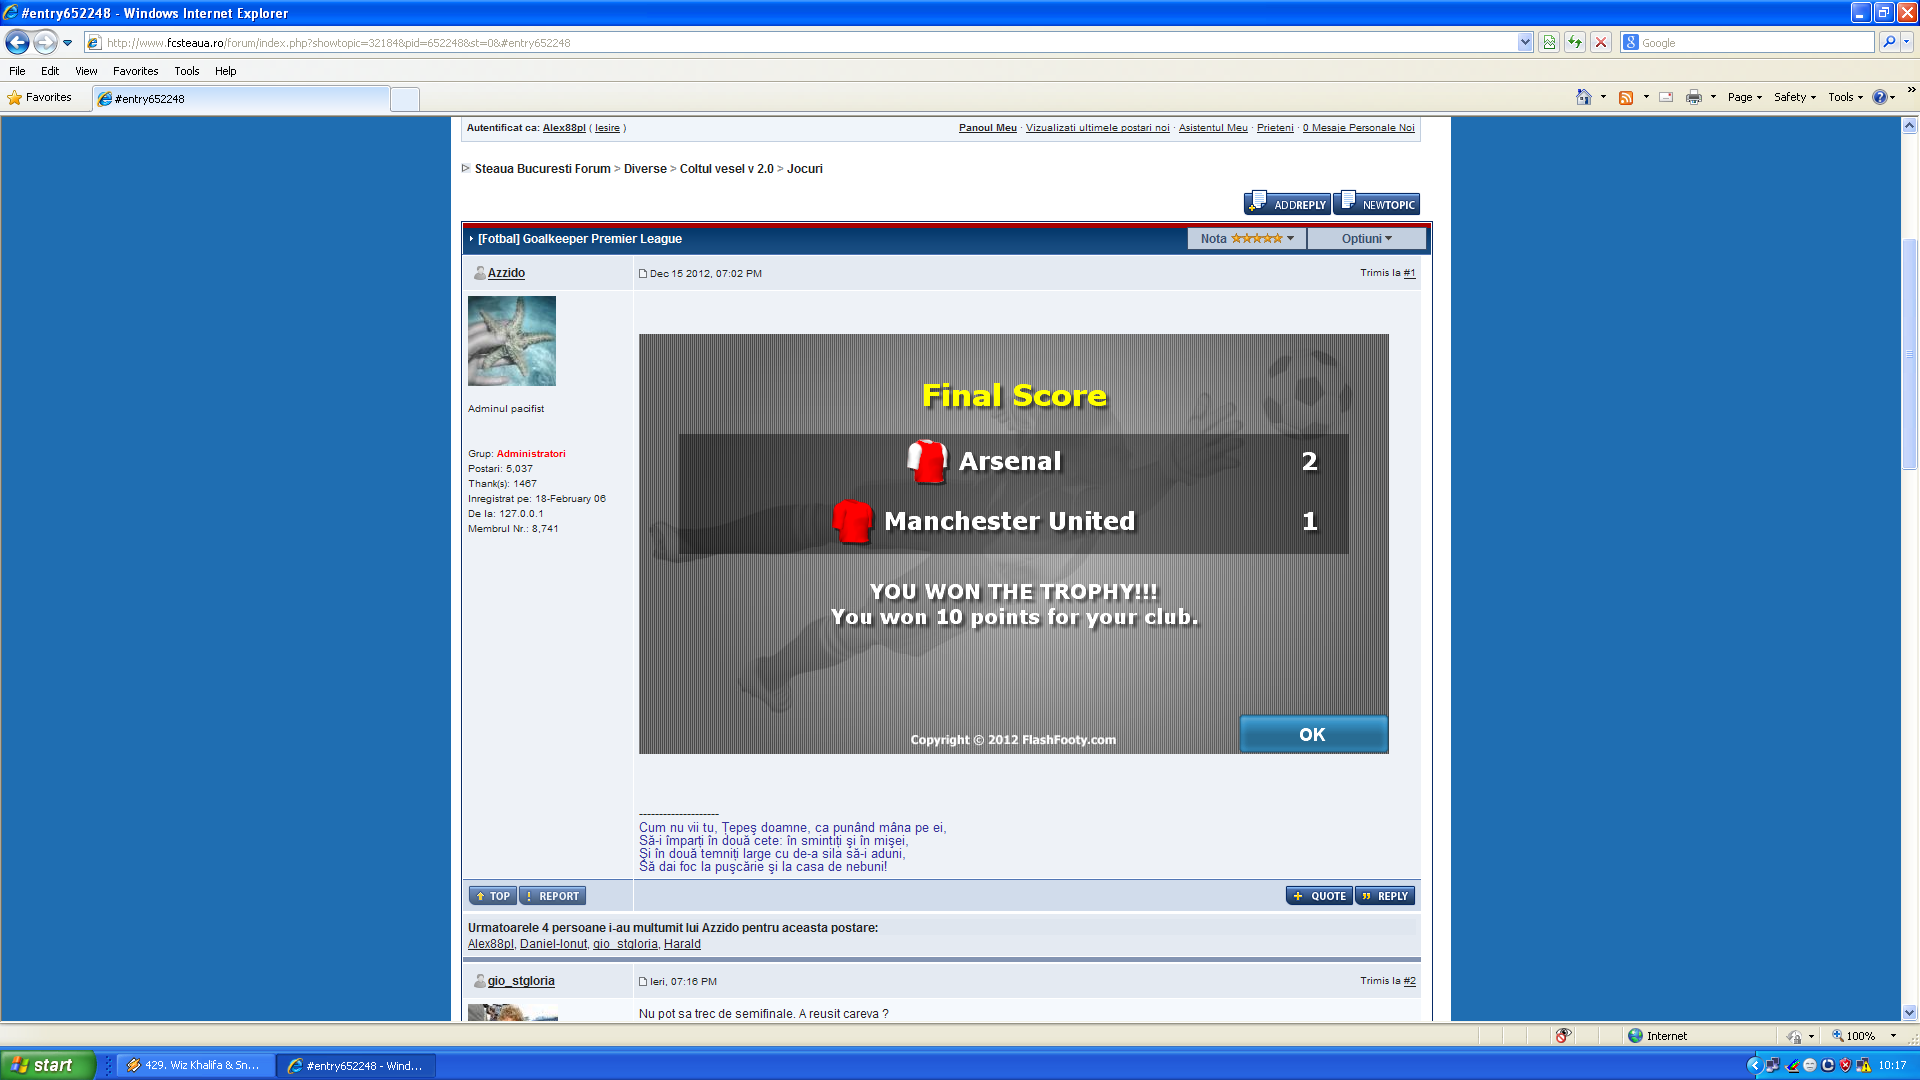
Task: Click the Home icon in the command bar
Action: tap(1584, 97)
